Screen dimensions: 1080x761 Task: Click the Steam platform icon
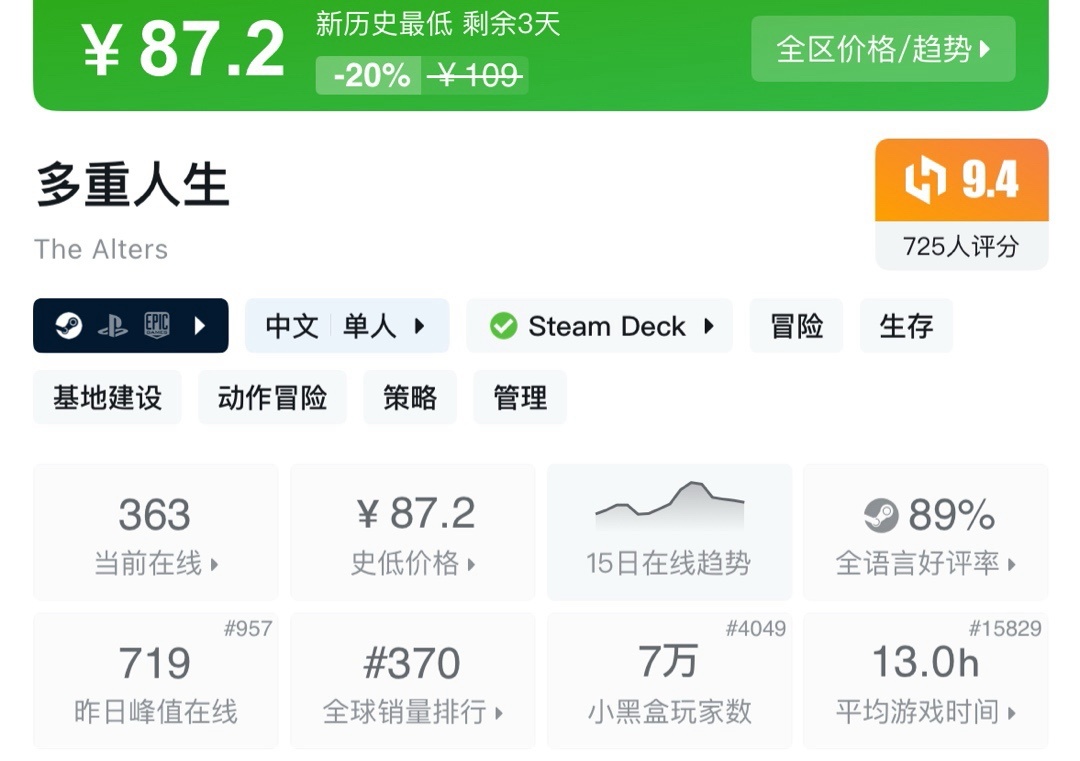(69, 326)
